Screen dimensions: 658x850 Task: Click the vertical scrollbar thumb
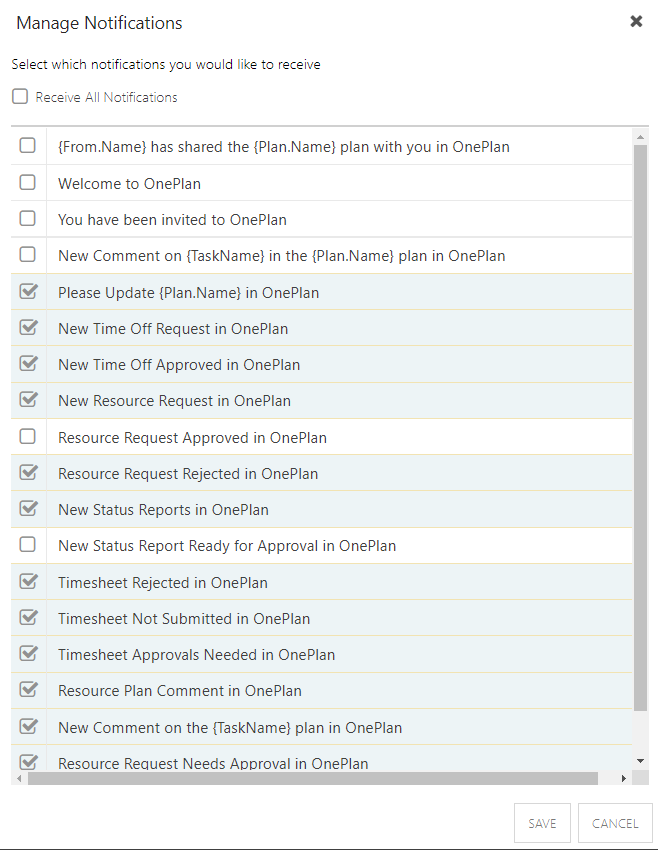640,427
